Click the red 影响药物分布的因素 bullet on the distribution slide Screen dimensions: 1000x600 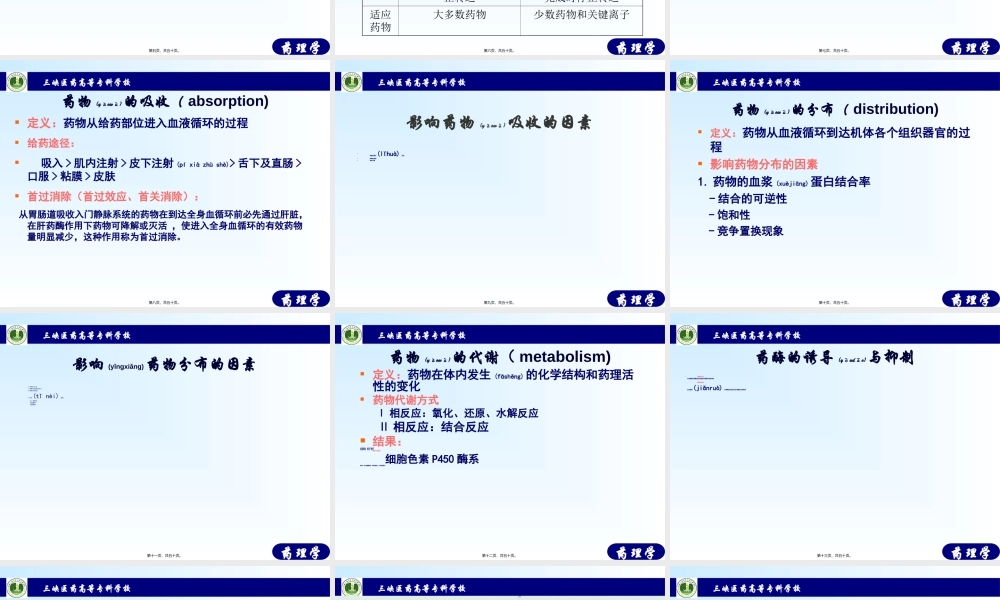point(763,165)
